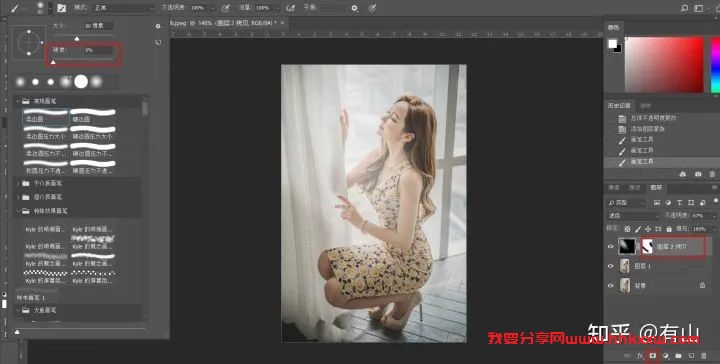This screenshot has height=364, width=720.
Task: Pick a color in the red field
Action: click(664, 64)
